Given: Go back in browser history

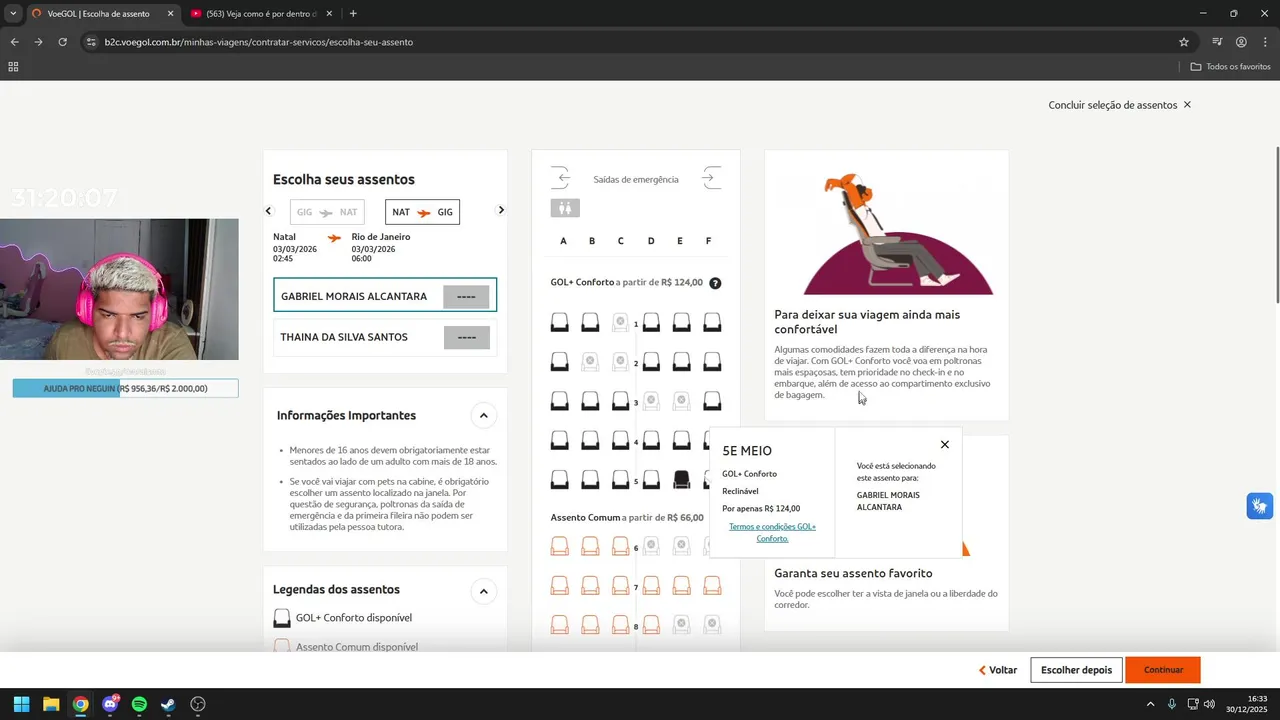Looking at the screenshot, I should (x=14, y=42).
